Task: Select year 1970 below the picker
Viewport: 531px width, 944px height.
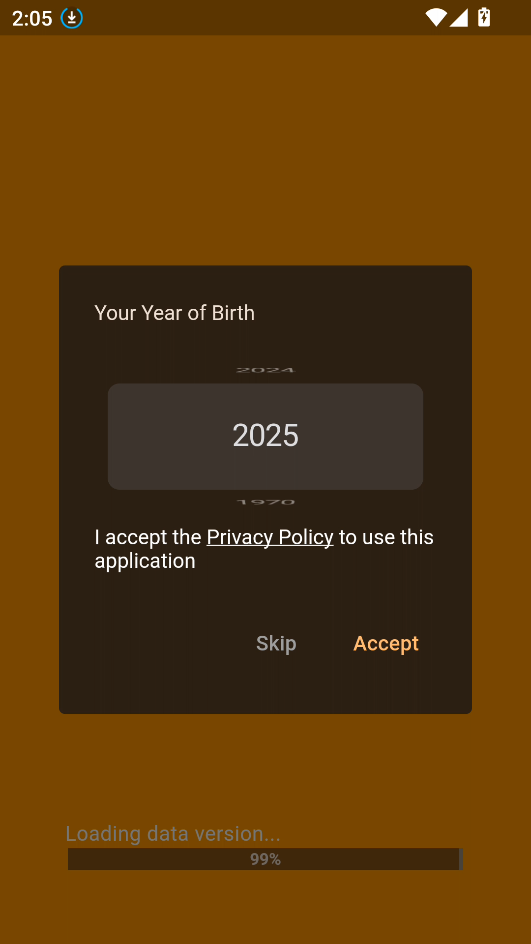Action: (266, 502)
